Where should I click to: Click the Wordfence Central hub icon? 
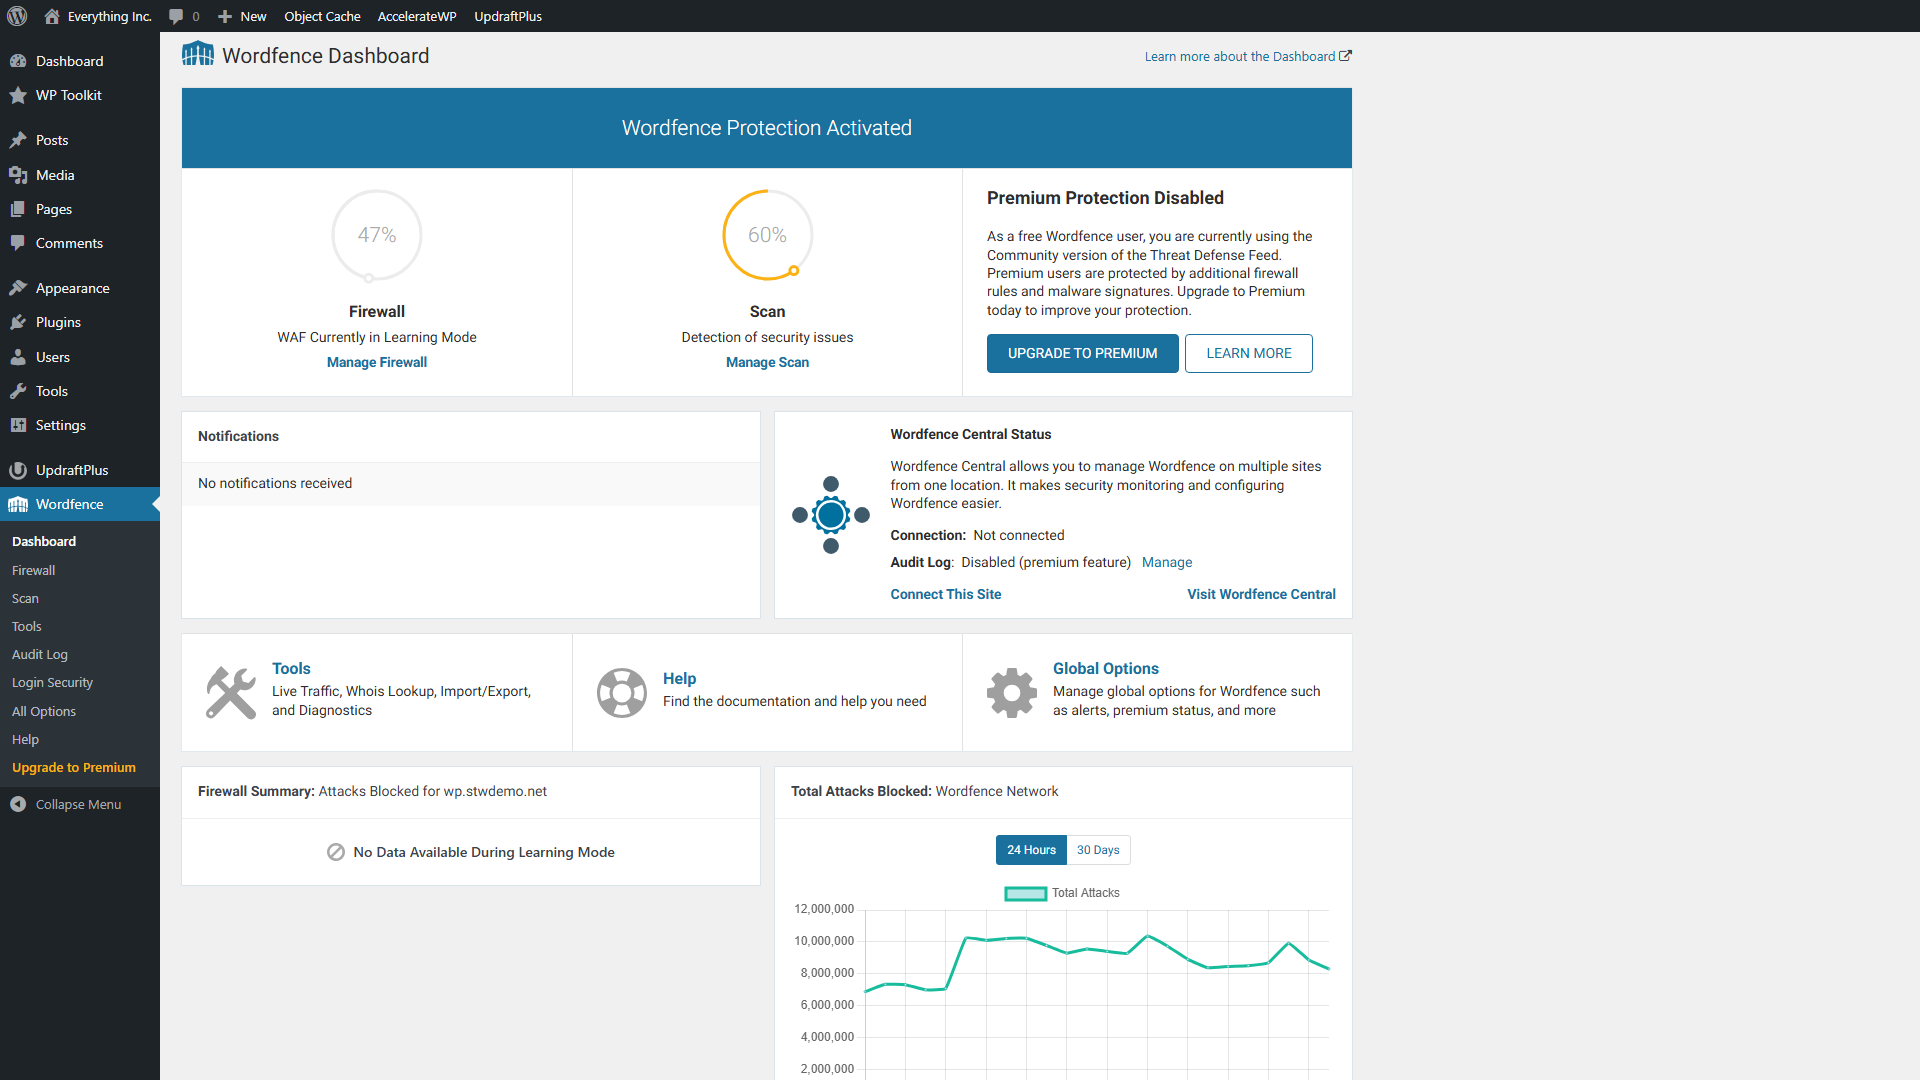click(831, 515)
